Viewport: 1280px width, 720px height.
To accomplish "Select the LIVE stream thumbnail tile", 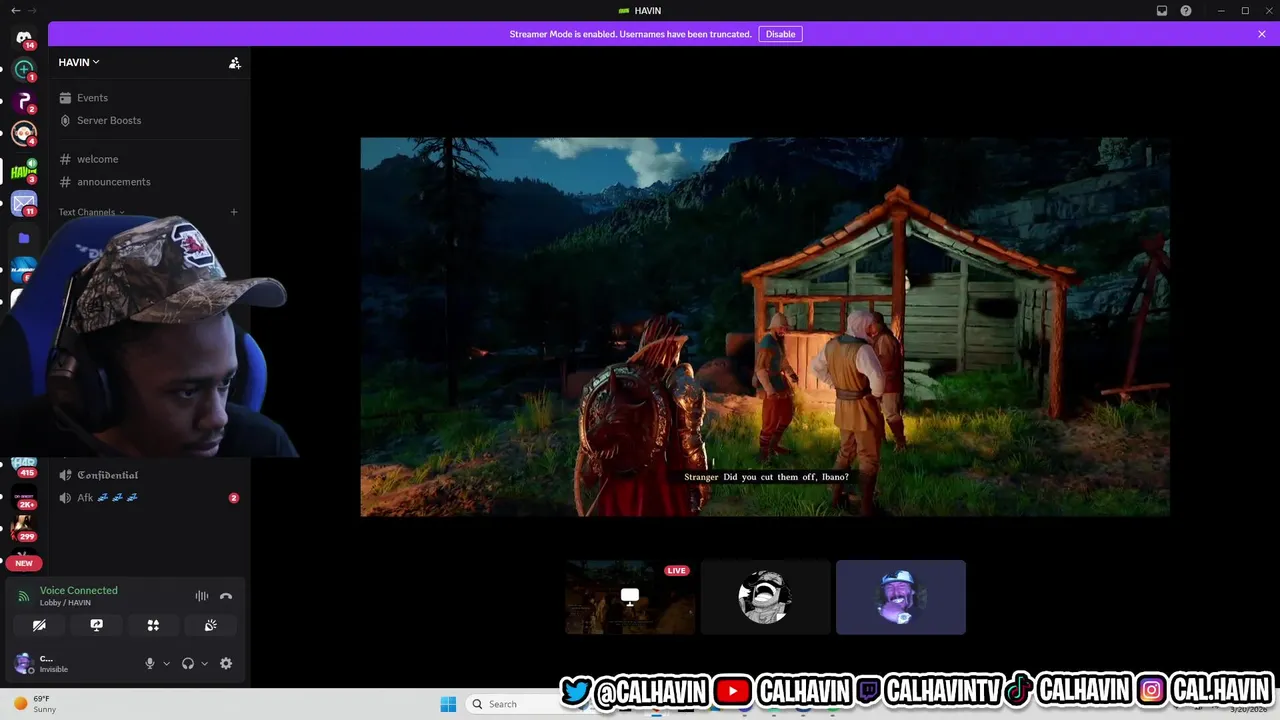I will [x=630, y=597].
